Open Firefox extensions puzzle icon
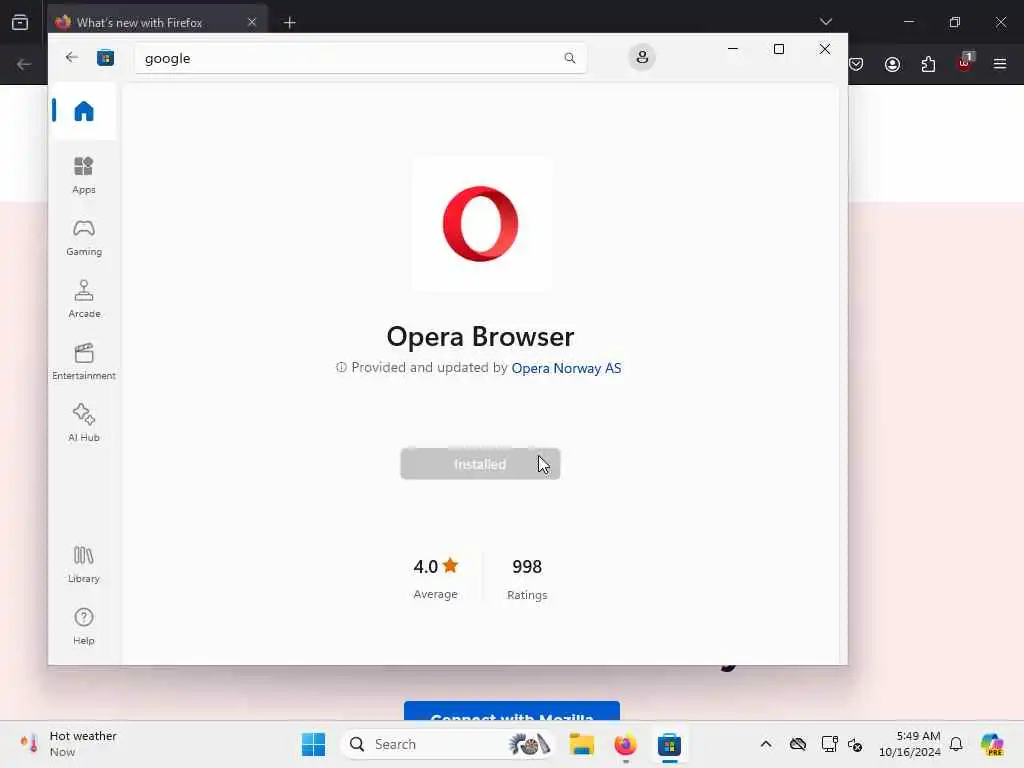The image size is (1024, 768). coord(928,64)
